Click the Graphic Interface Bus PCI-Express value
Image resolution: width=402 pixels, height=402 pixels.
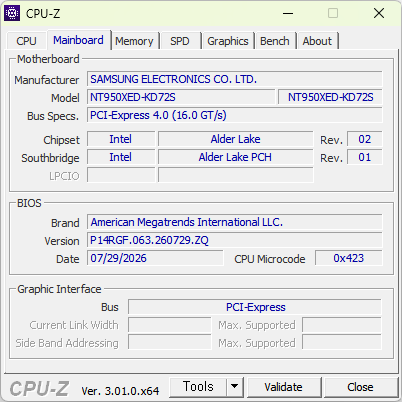pyautogui.click(x=255, y=307)
